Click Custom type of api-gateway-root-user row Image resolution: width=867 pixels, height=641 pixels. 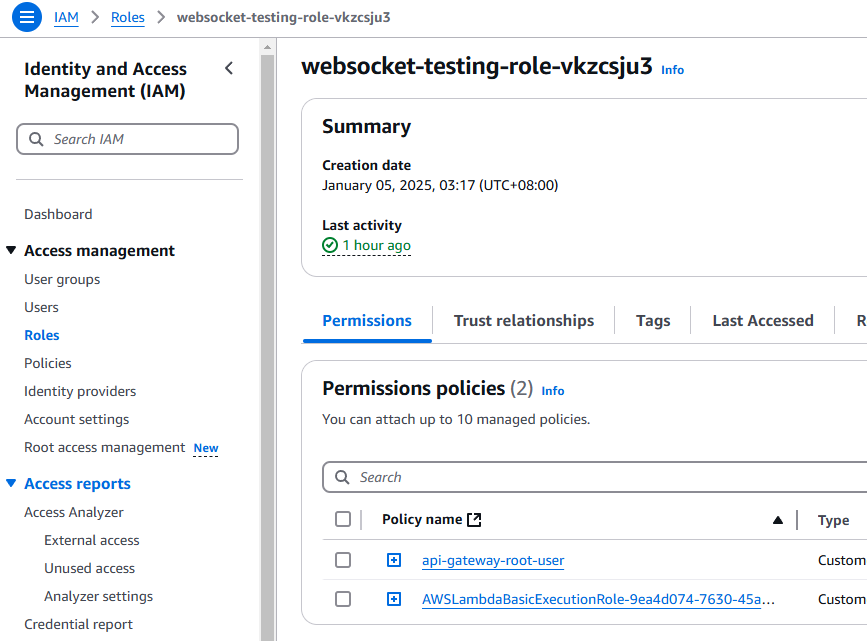pyautogui.click(x=842, y=560)
